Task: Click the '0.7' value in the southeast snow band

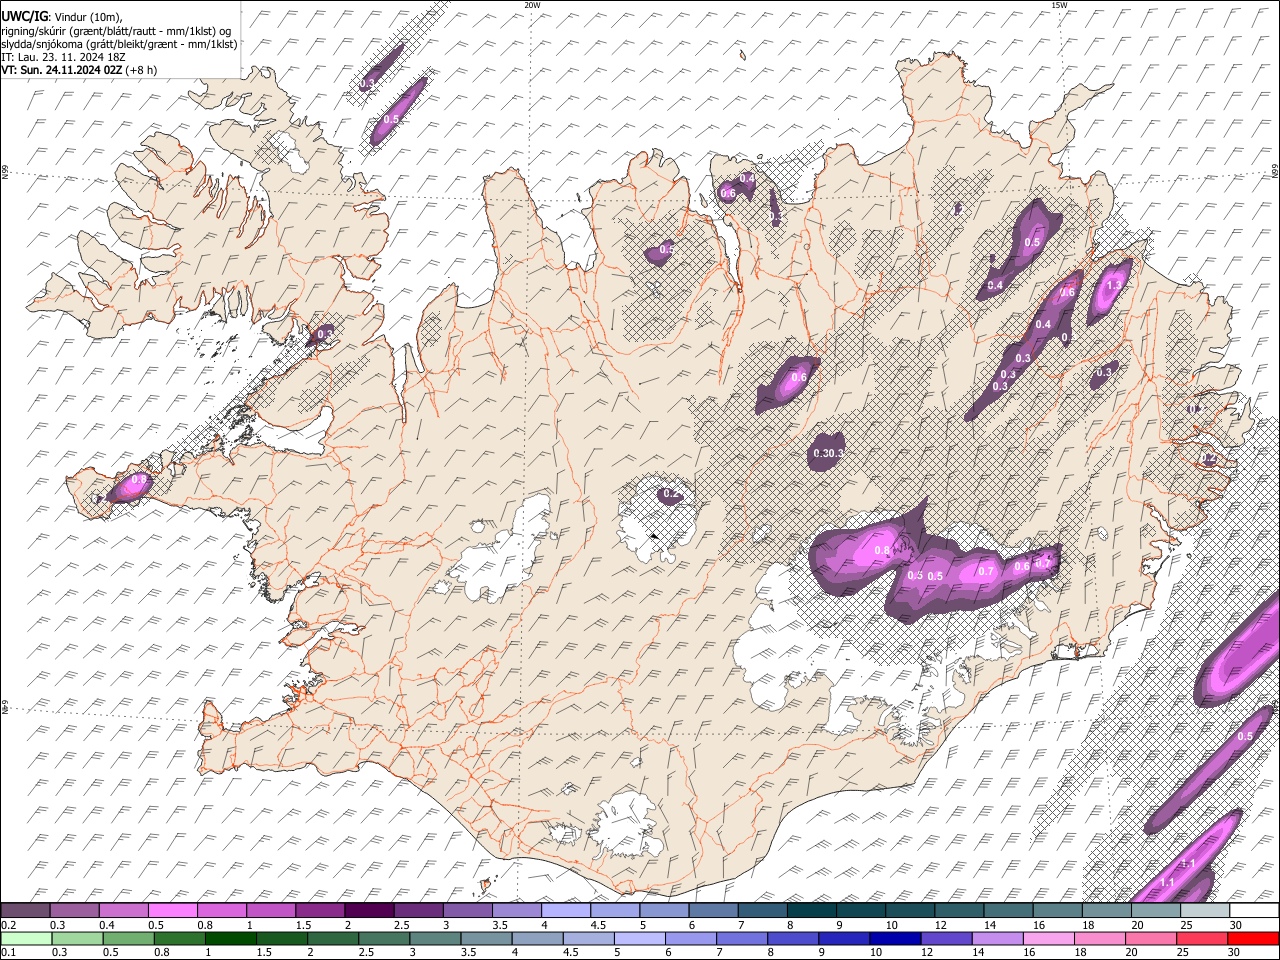Action: pyautogui.click(x=986, y=571)
